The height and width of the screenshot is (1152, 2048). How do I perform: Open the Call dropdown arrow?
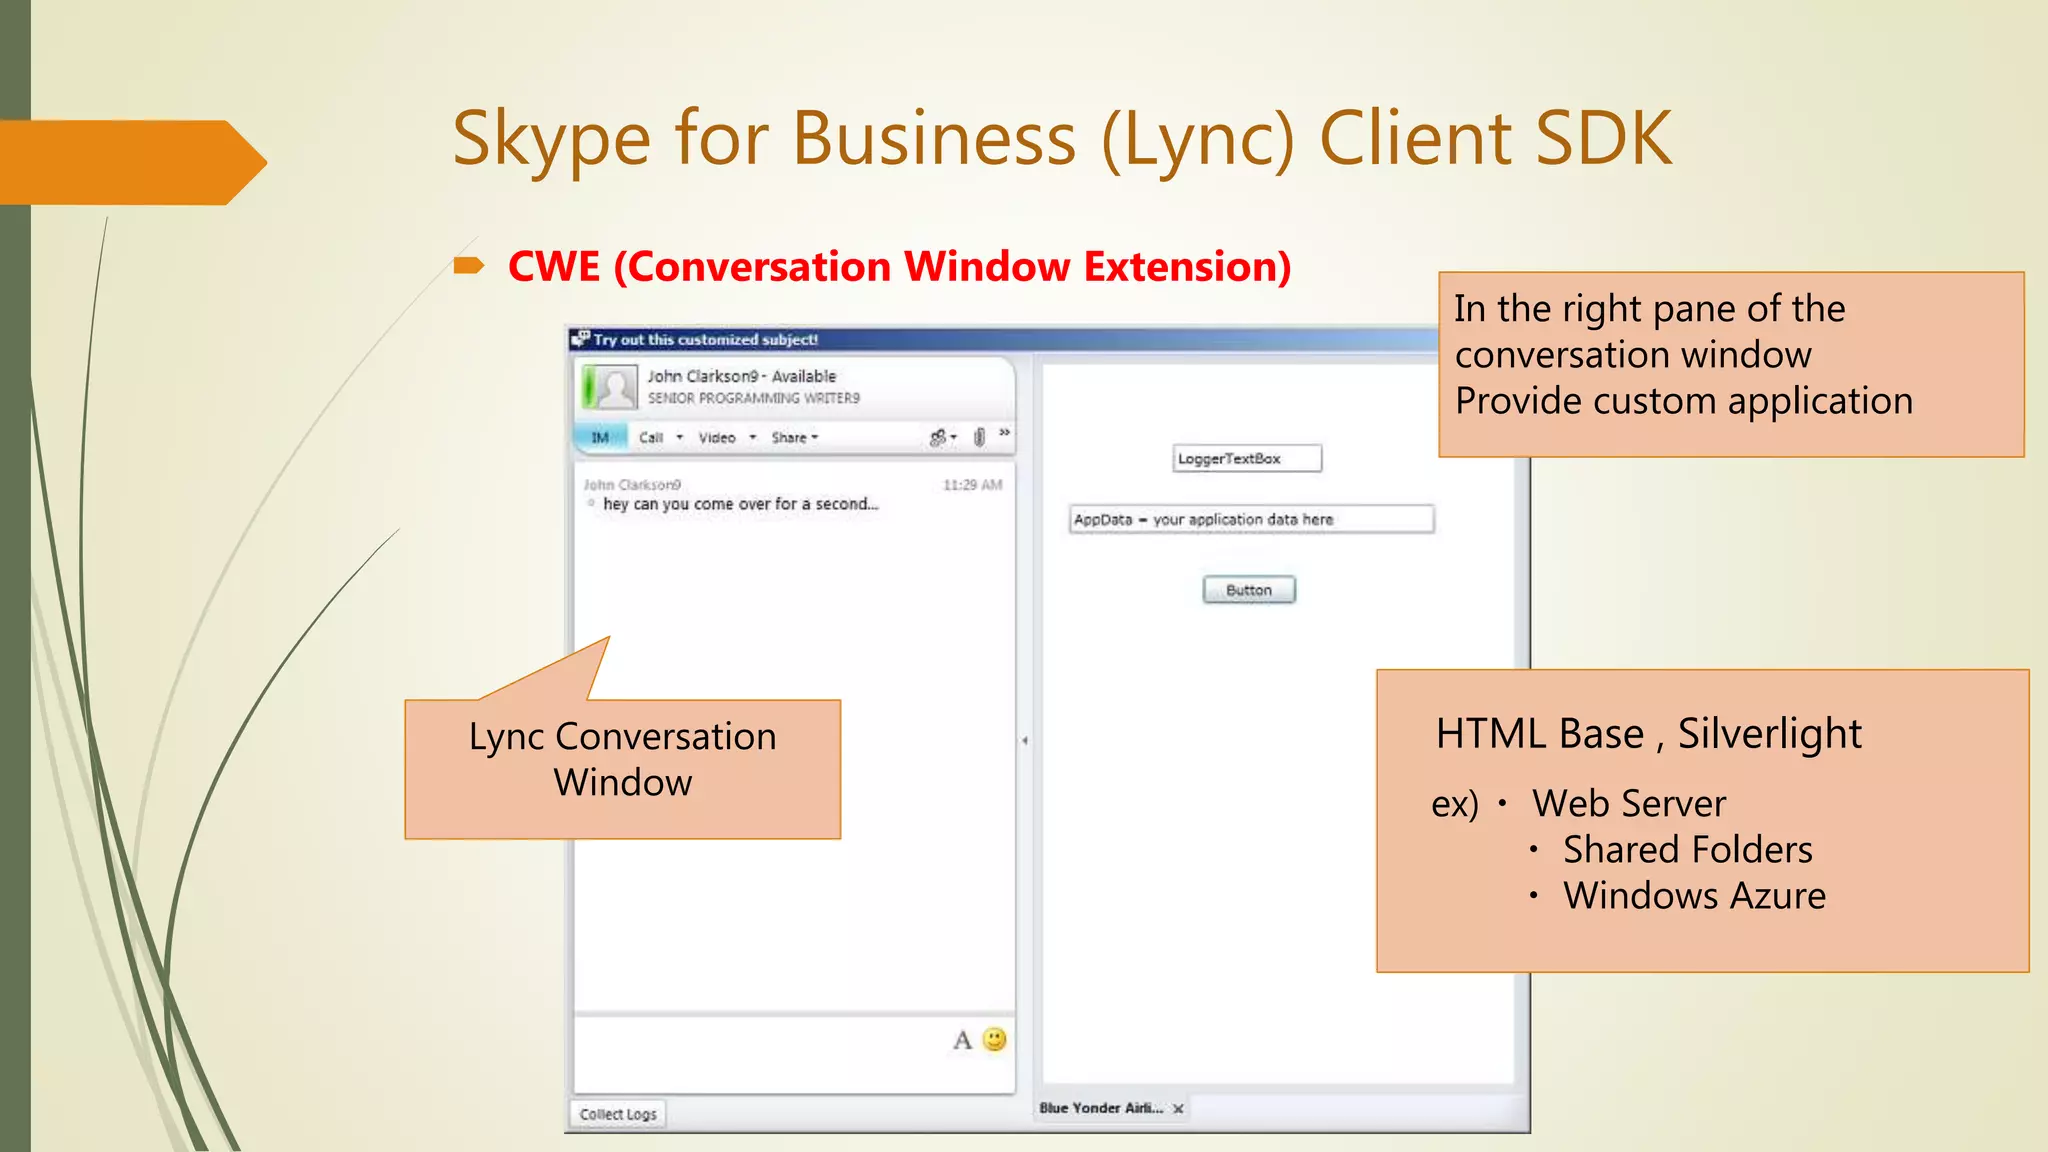tap(680, 437)
